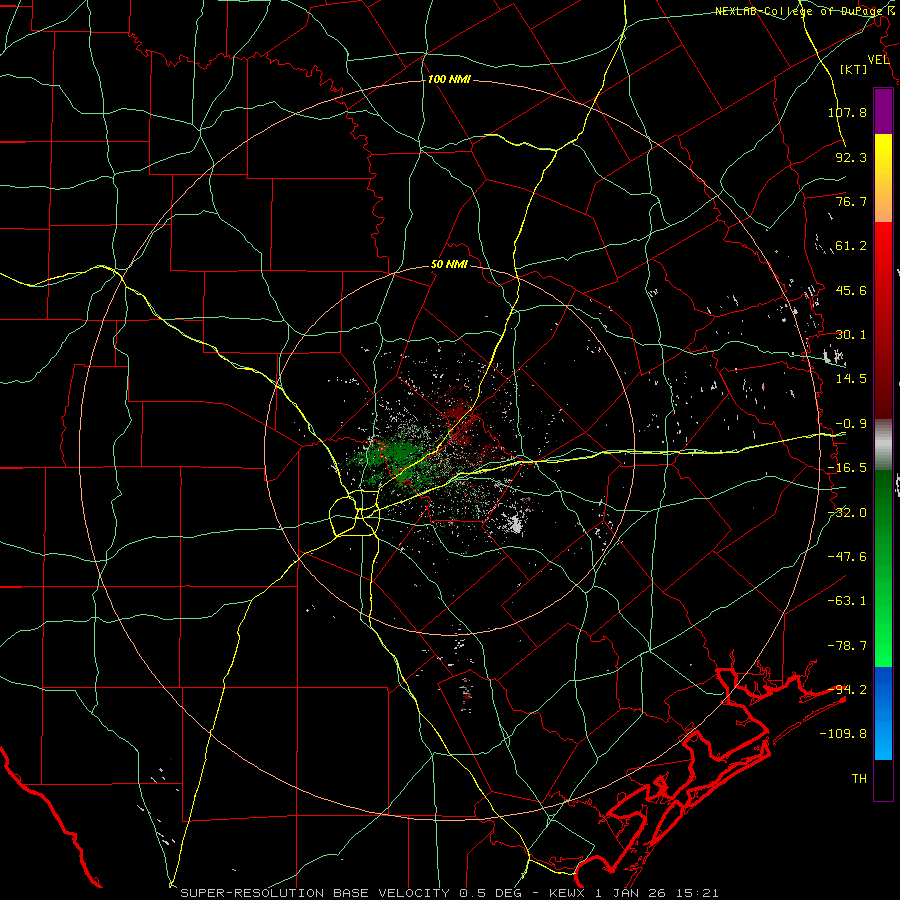Click the 45.6 velocity legend value
900x900 pixels.
coord(851,290)
